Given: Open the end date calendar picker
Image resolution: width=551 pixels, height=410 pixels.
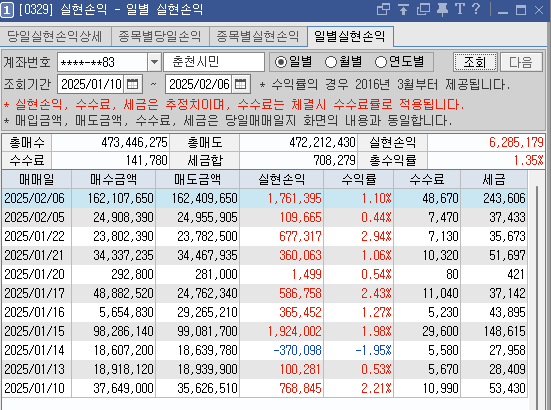Looking at the screenshot, I should (x=241, y=84).
